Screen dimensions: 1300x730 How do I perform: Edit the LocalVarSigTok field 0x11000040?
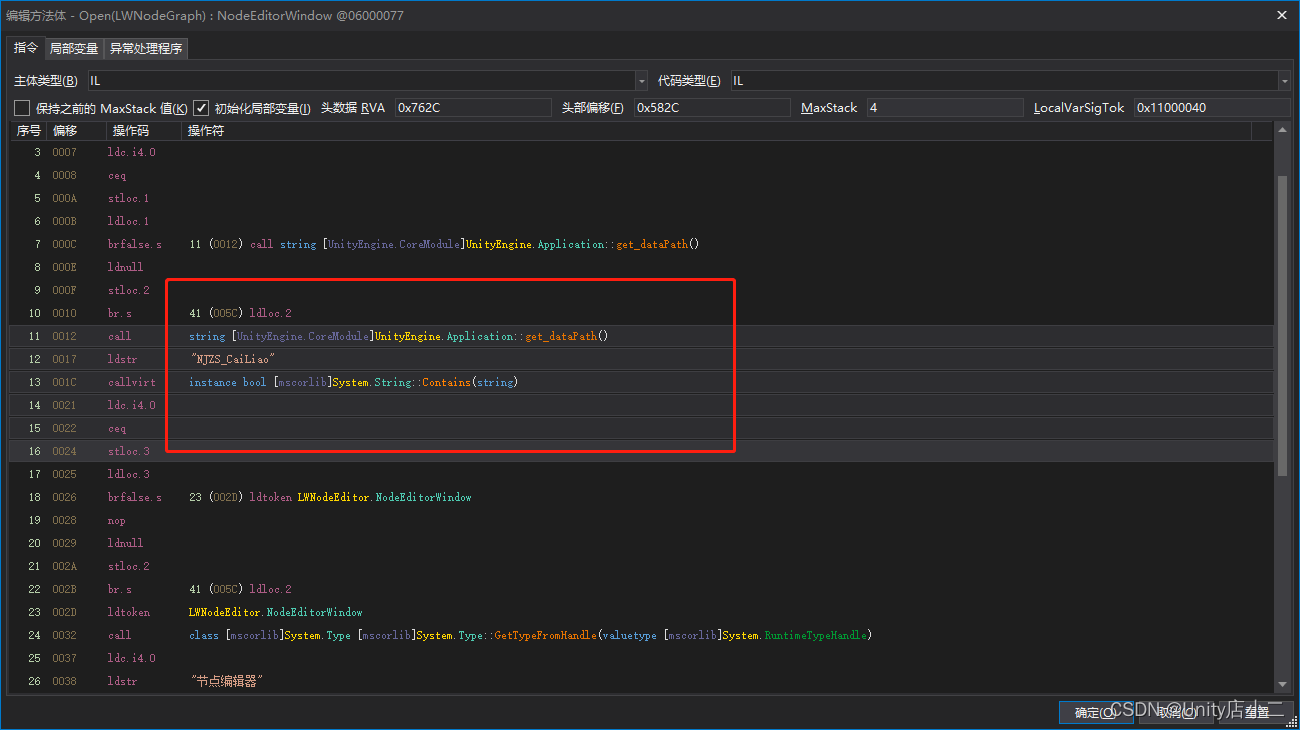click(x=1210, y=107)
